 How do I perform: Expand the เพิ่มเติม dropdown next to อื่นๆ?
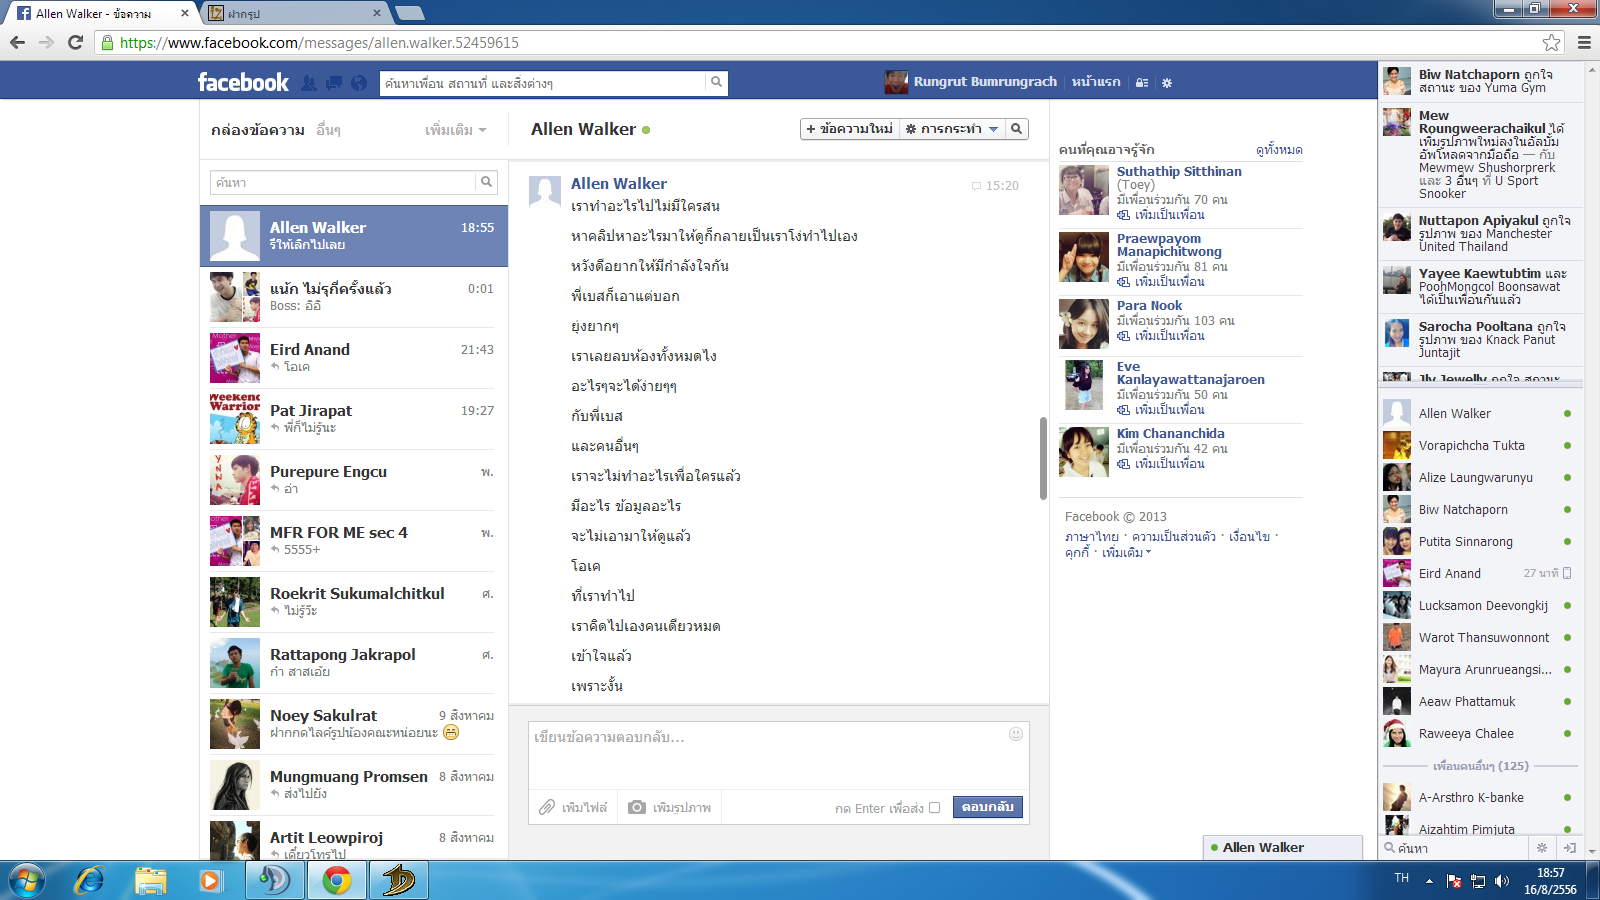coord(455,130)
